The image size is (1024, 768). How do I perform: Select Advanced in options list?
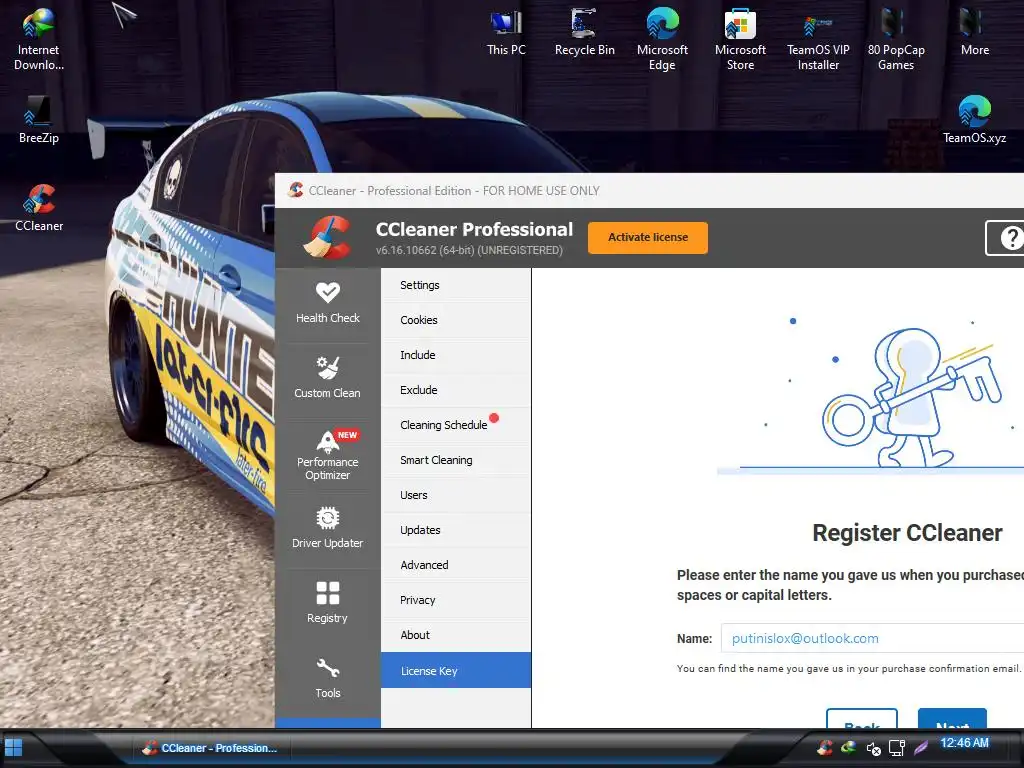coord(456,565)
